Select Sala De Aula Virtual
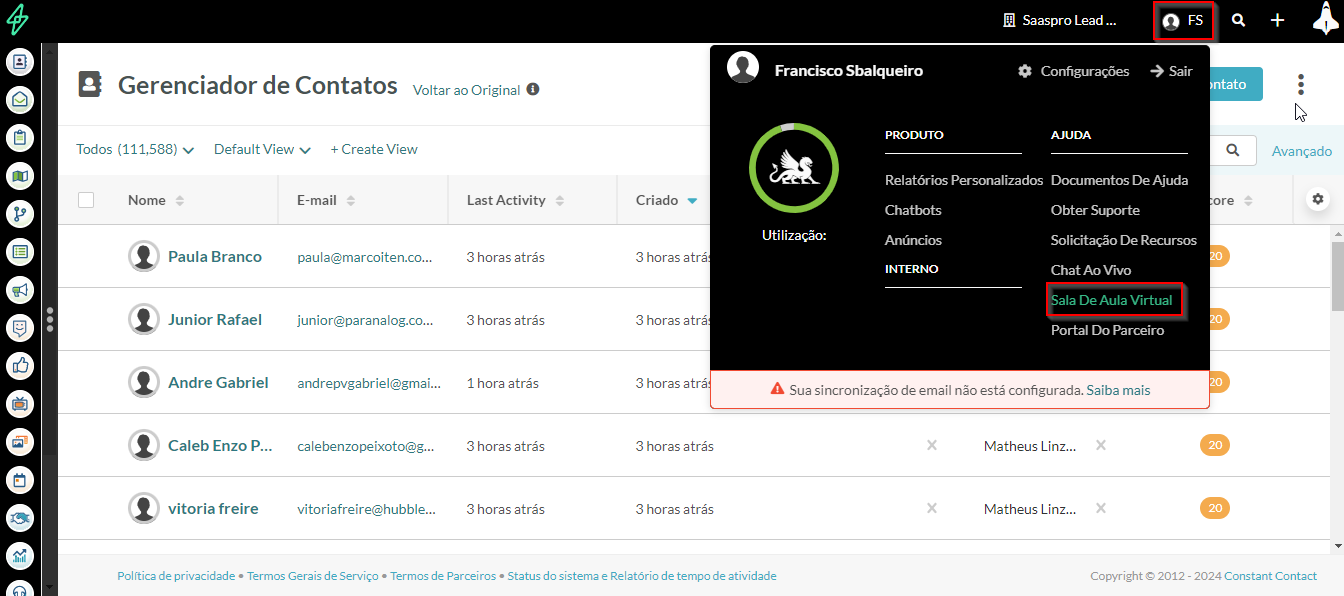1344x596 pixels. 1111,300
